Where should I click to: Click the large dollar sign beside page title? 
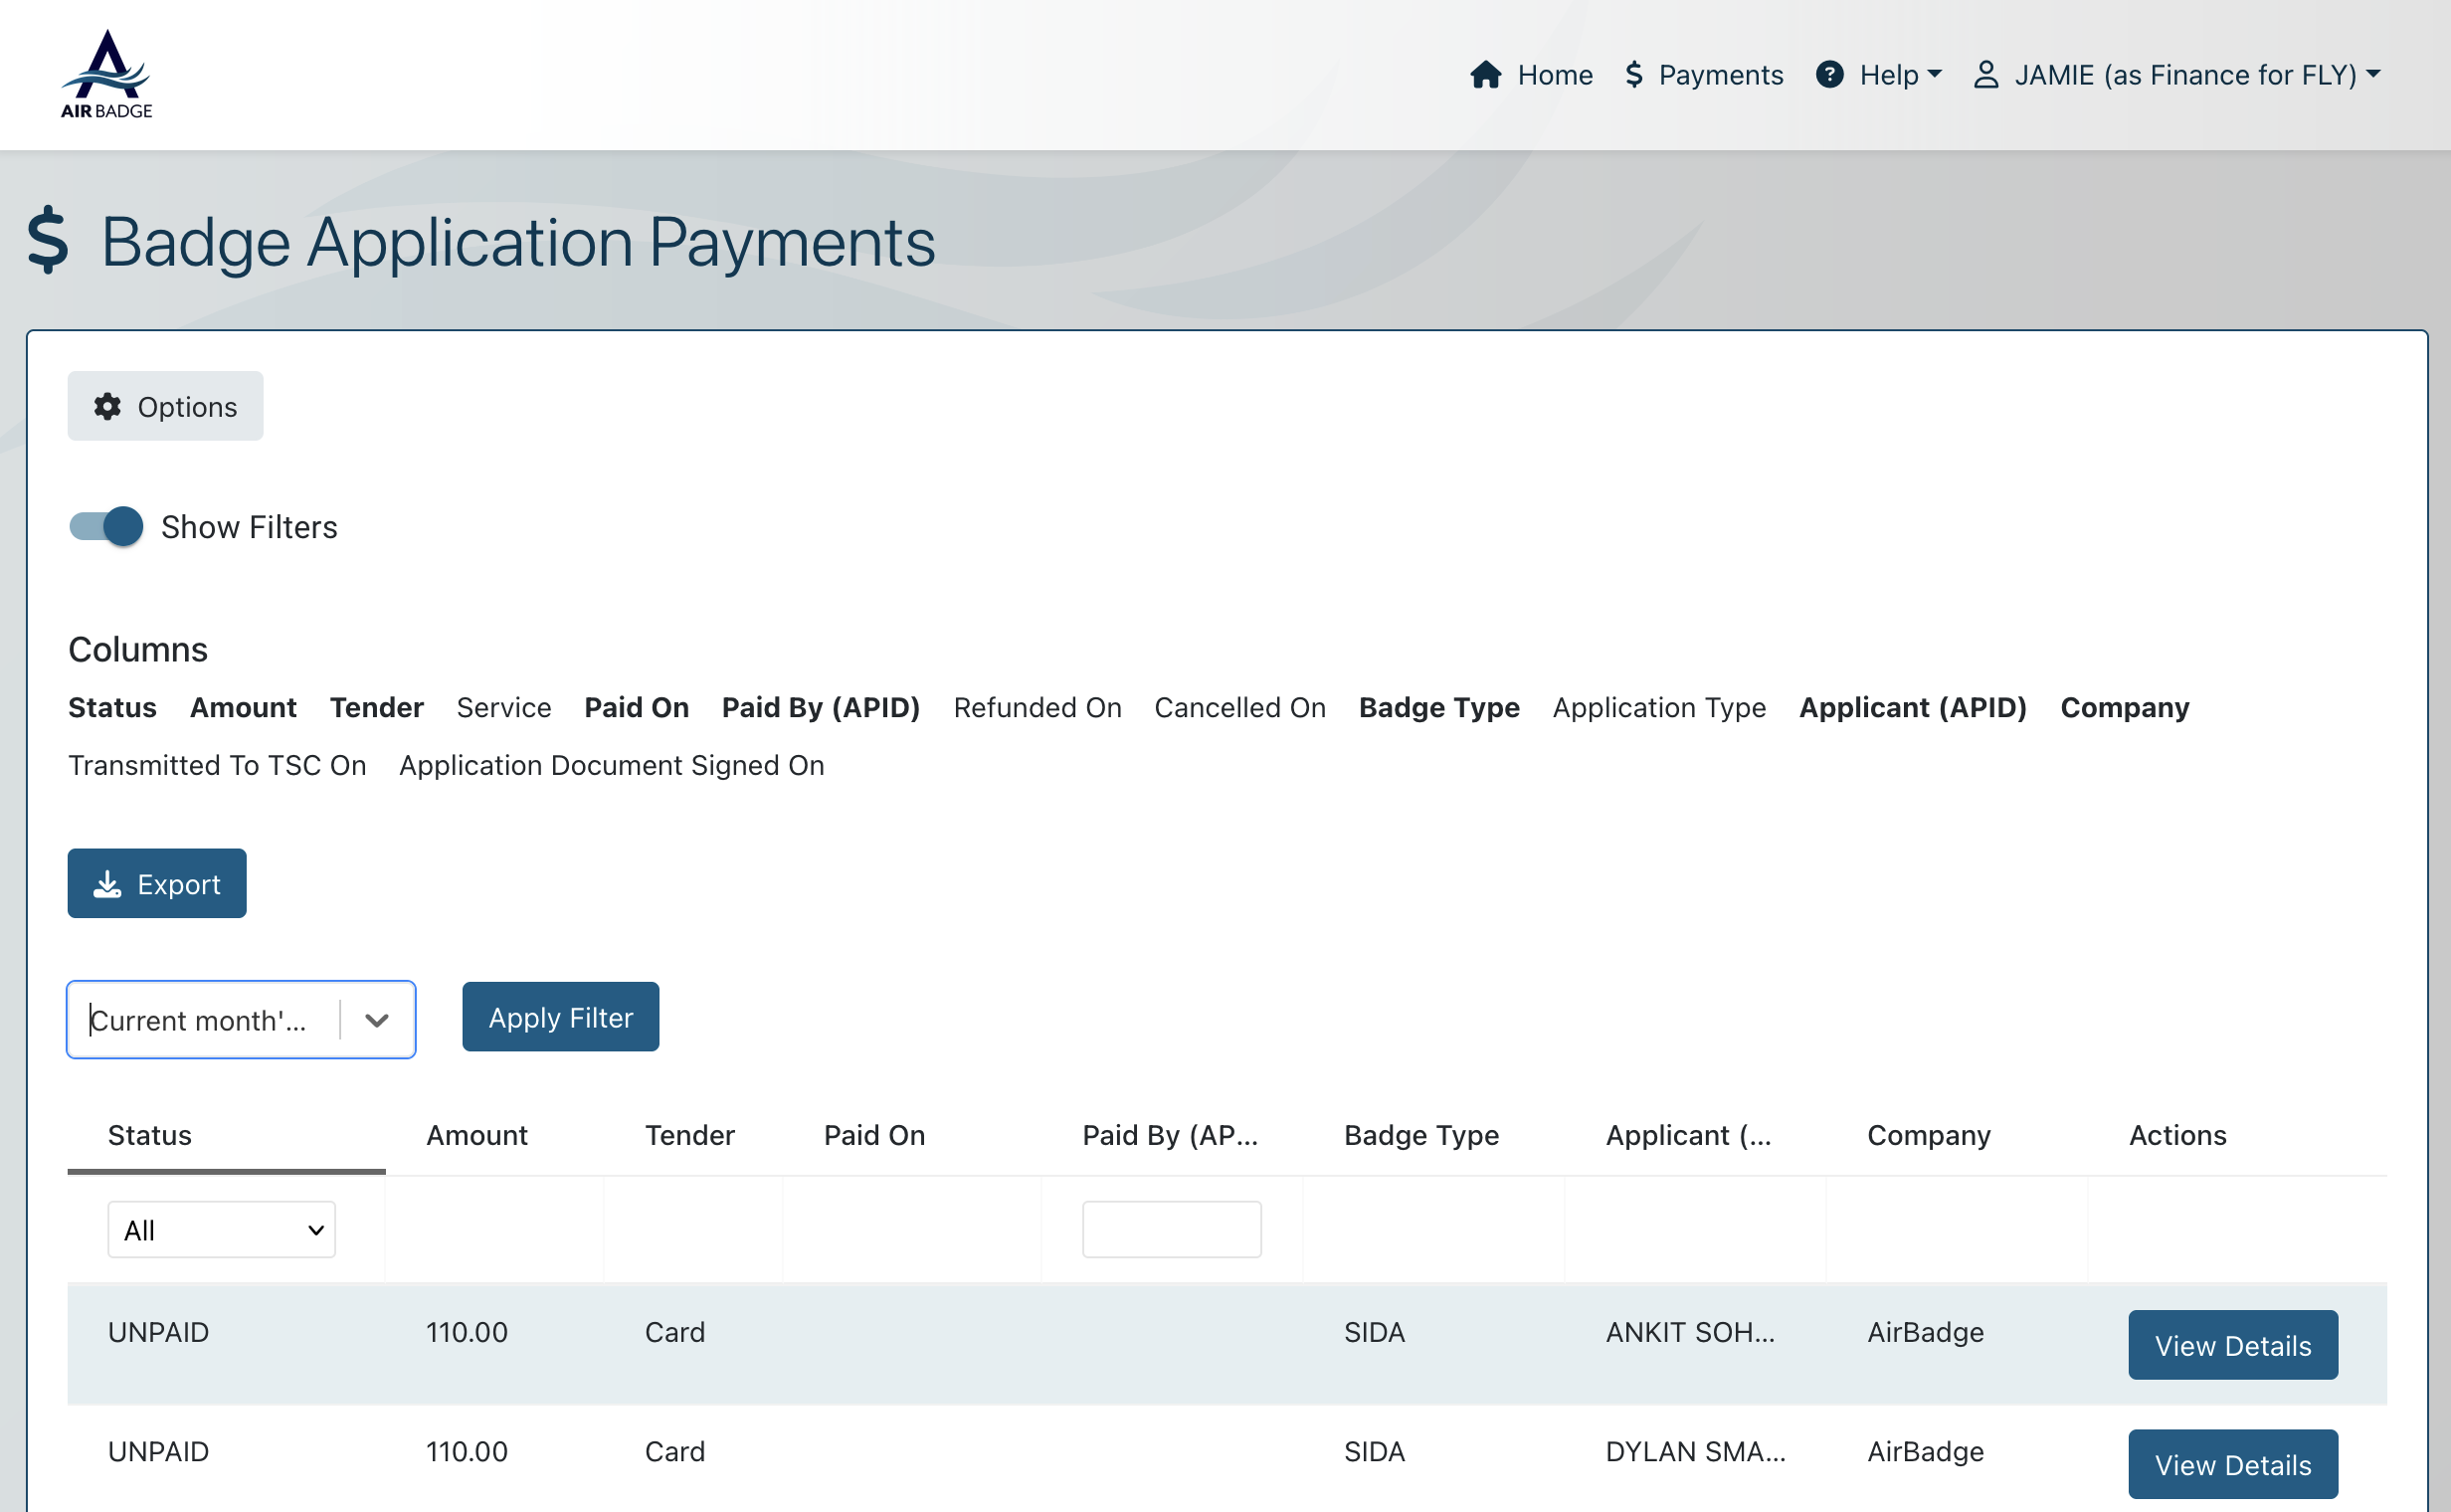[48, 241]
